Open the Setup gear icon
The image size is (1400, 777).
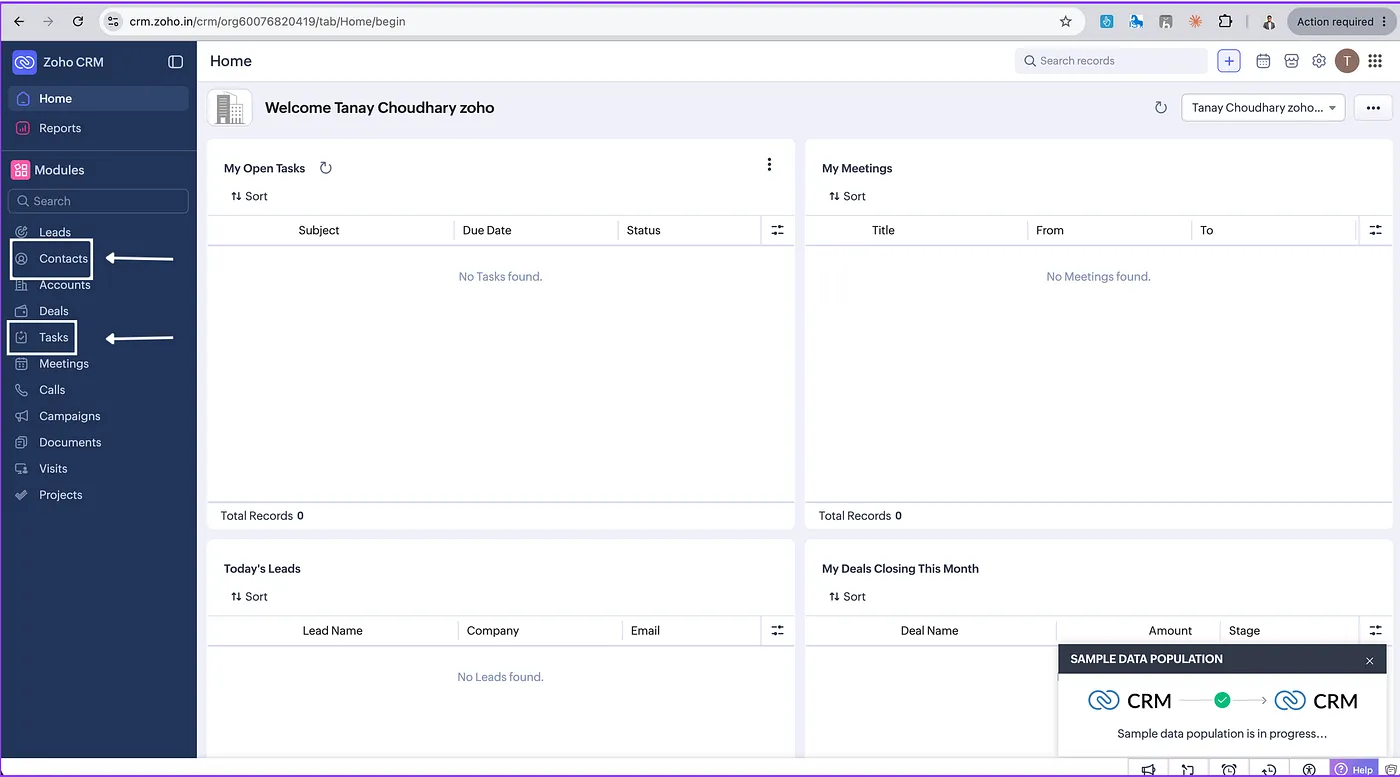1319,61
